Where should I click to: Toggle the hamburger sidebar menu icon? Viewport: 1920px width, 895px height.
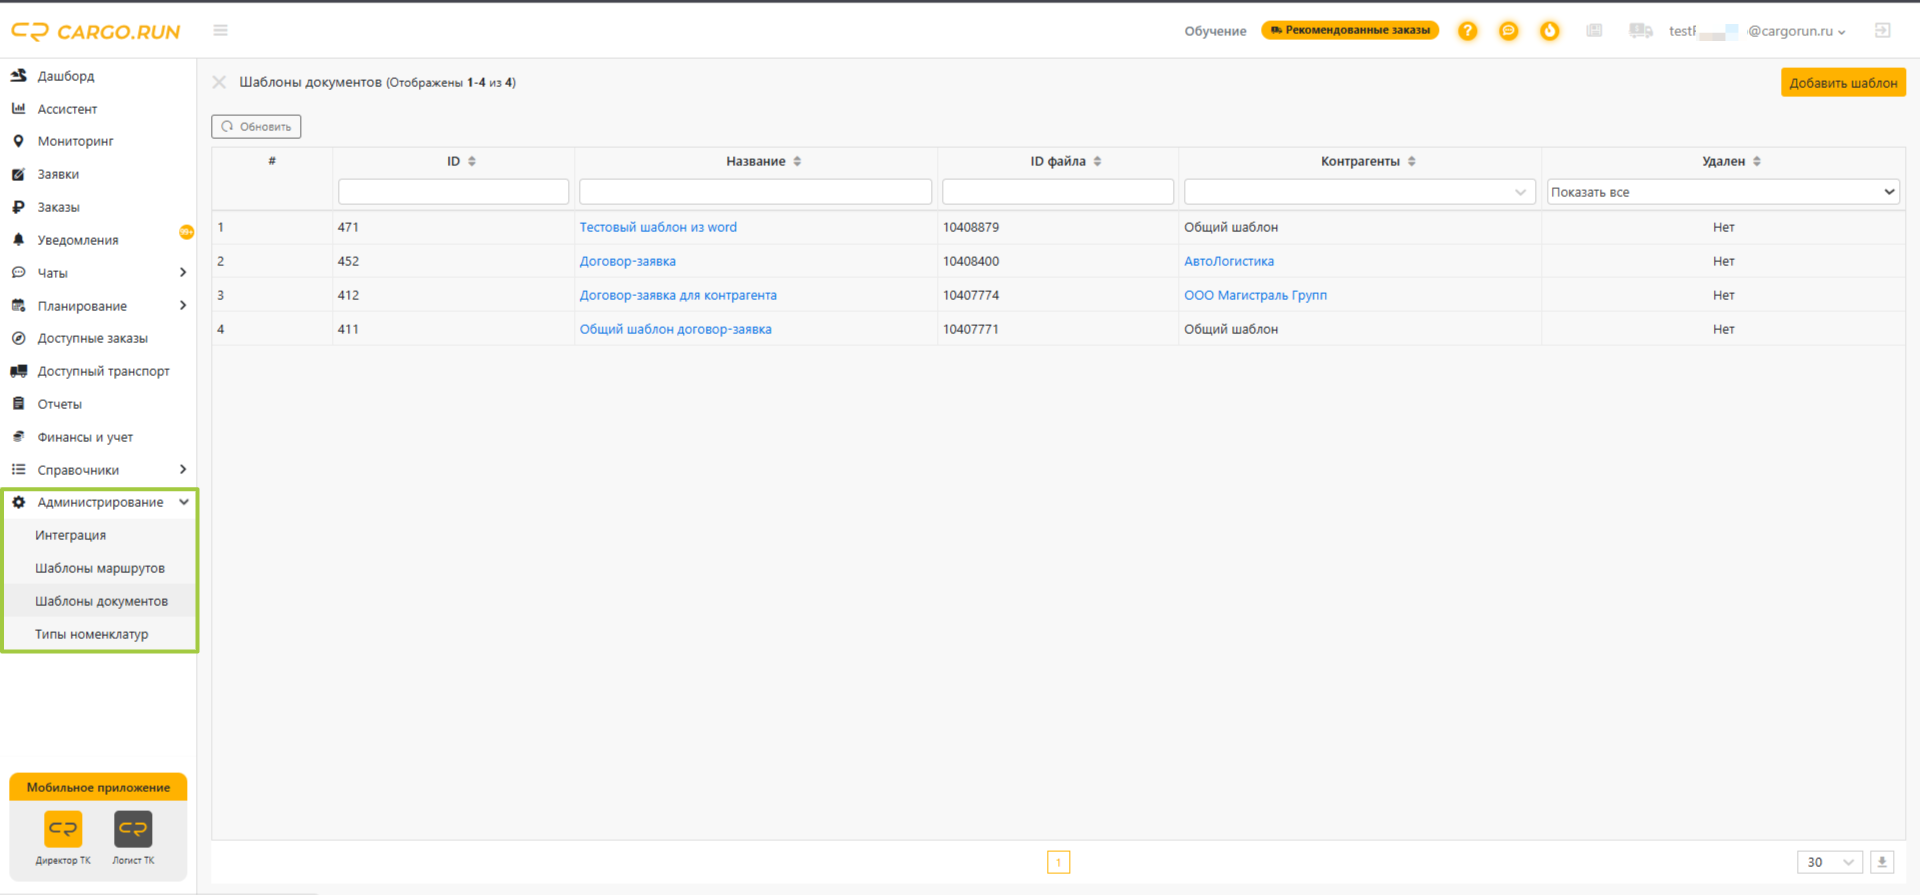(220, 31)
